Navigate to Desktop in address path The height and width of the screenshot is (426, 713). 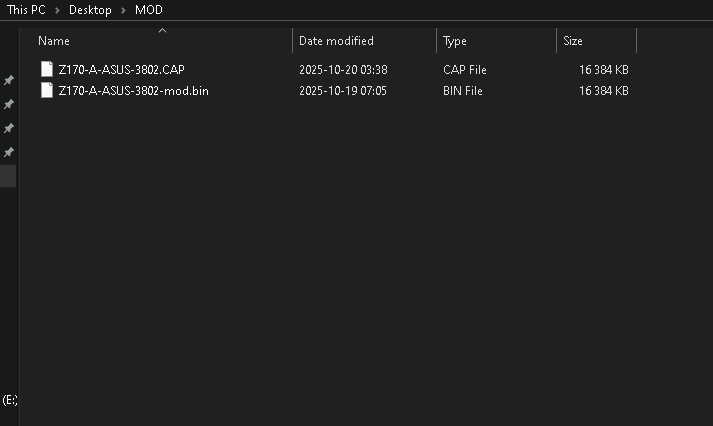90,10
